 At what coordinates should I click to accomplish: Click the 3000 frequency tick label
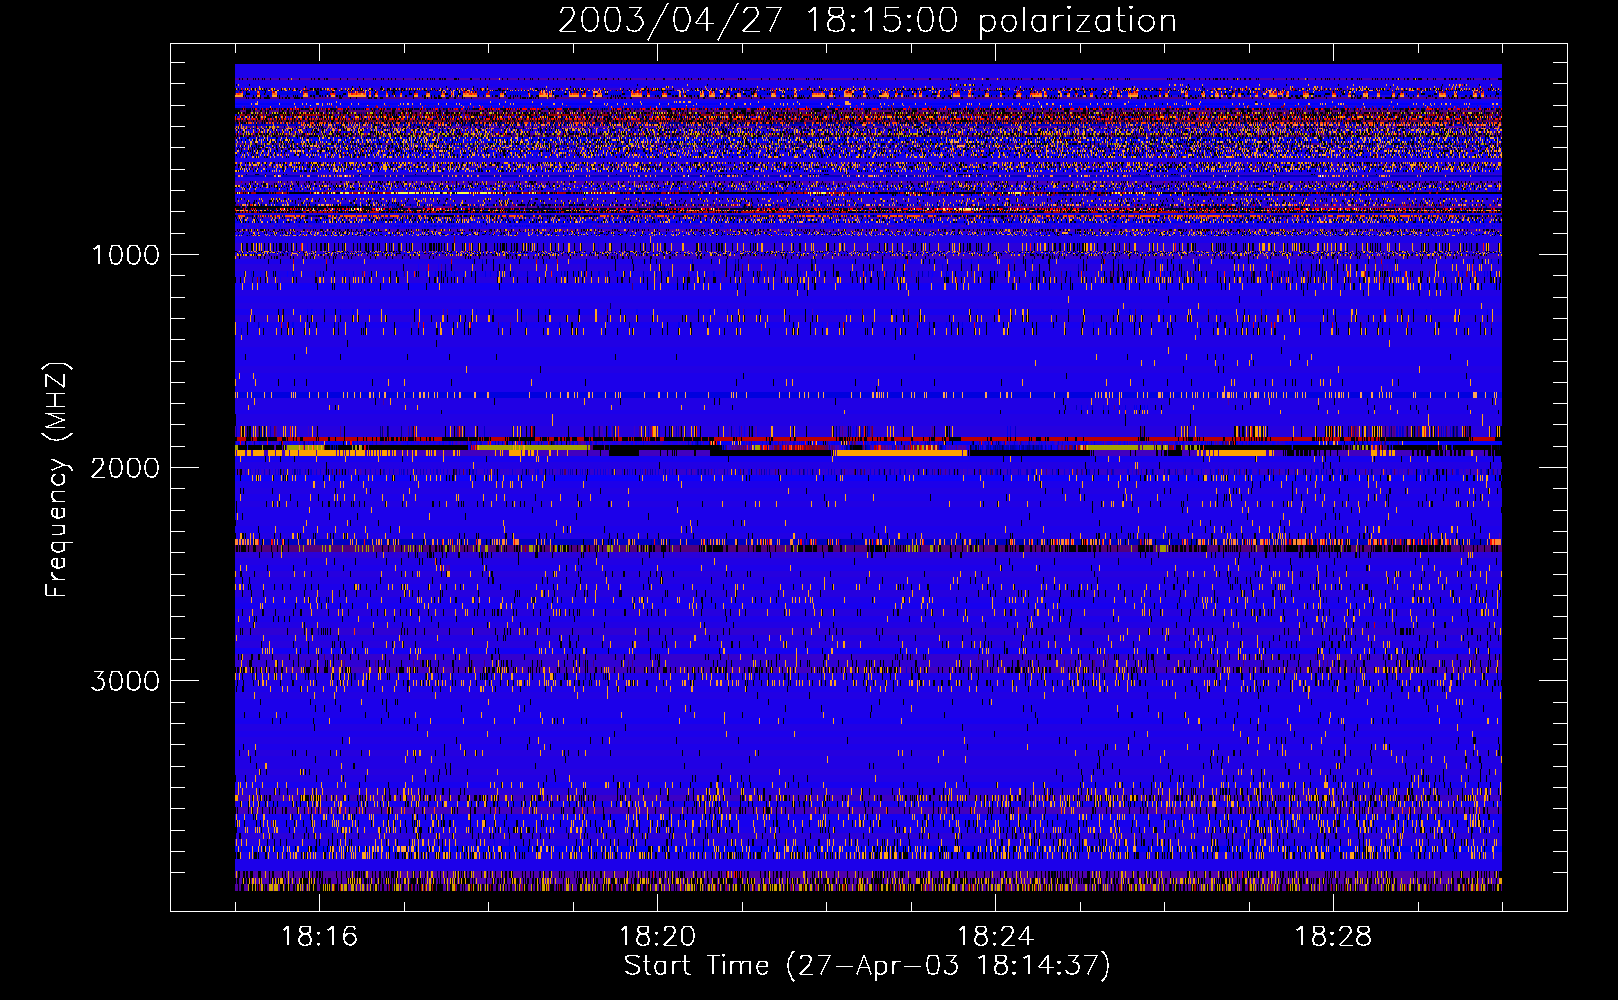125,681
